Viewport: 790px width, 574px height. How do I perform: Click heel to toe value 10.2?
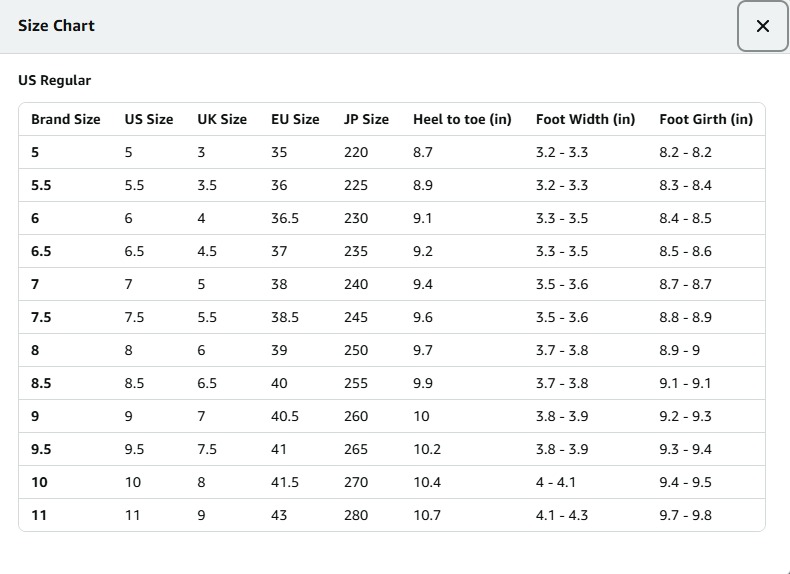427,449
